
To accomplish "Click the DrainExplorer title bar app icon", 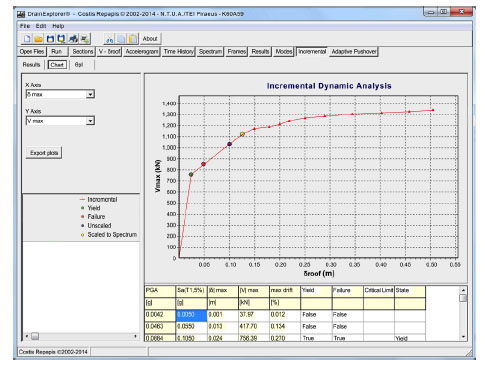I will [x=21, y=14].
